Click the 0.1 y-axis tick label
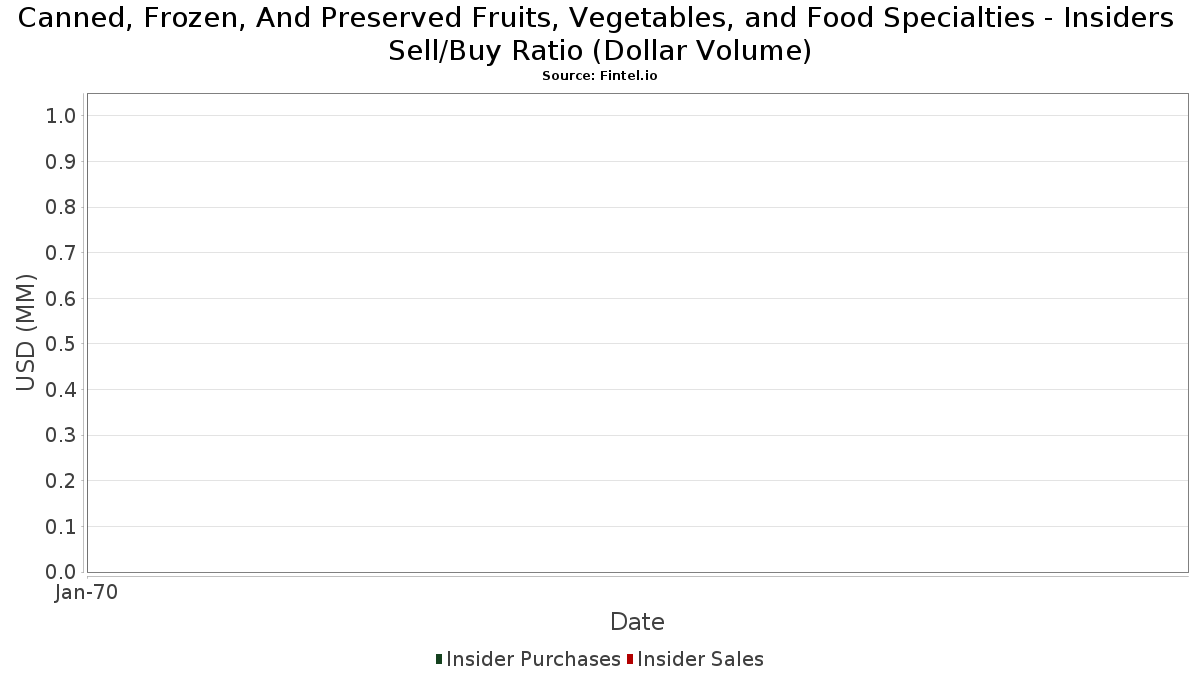 (61, 527)
